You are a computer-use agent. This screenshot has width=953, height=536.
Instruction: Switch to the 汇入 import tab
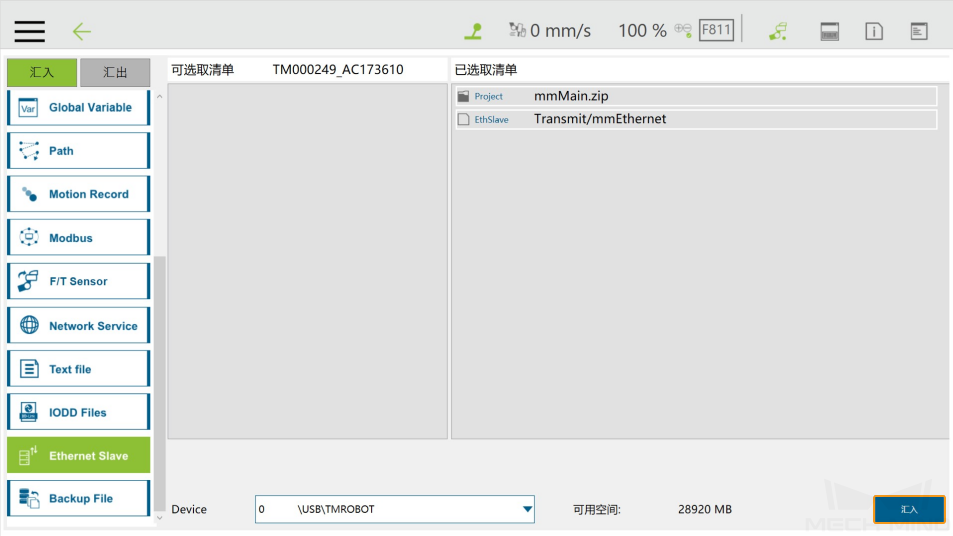coord(42,72)
